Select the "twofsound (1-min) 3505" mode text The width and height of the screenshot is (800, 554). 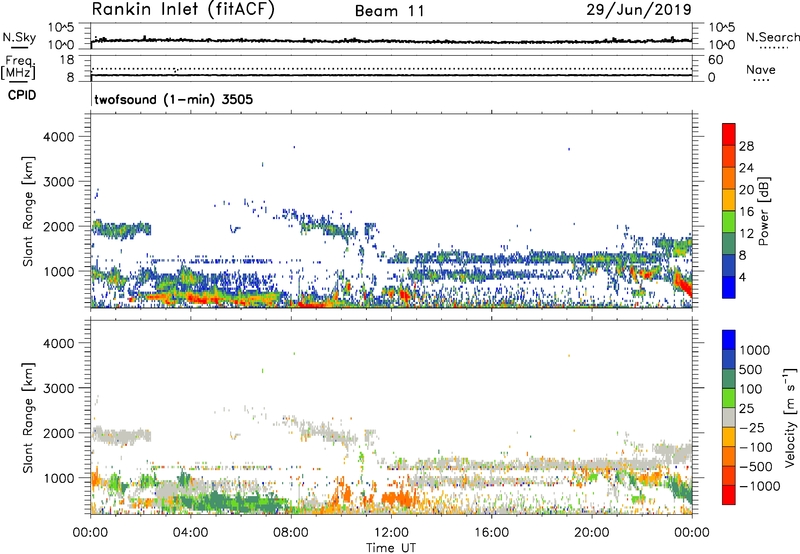173,99
